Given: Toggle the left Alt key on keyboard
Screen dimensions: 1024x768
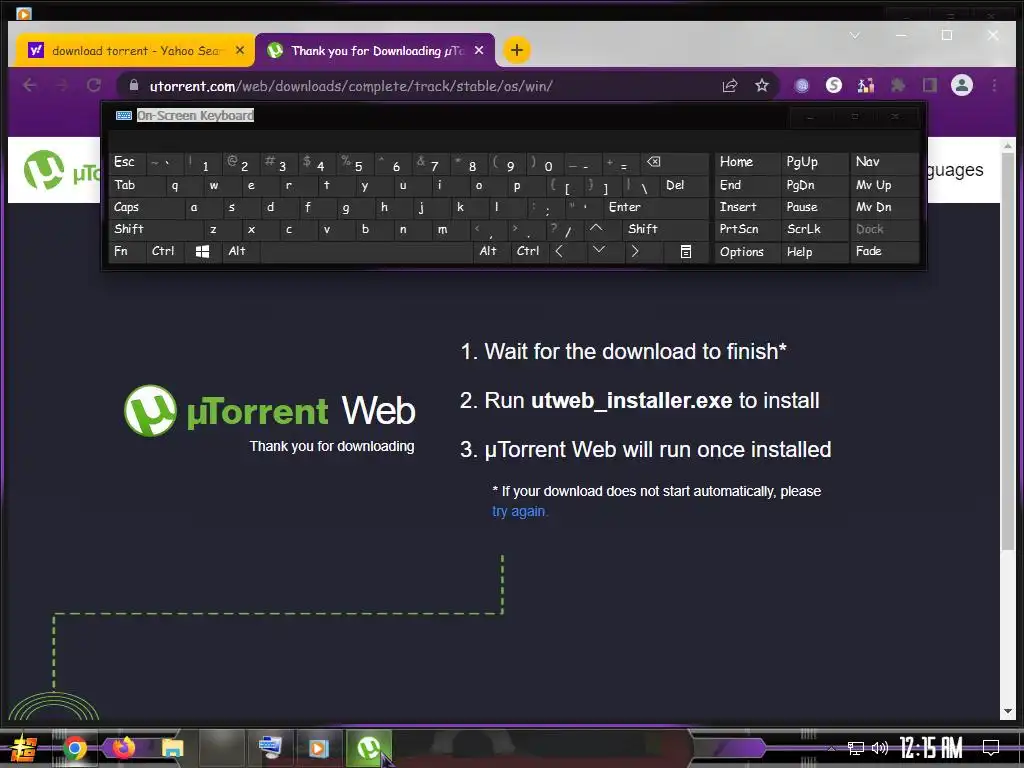Looking at the screenshot, I should (240, 251).
